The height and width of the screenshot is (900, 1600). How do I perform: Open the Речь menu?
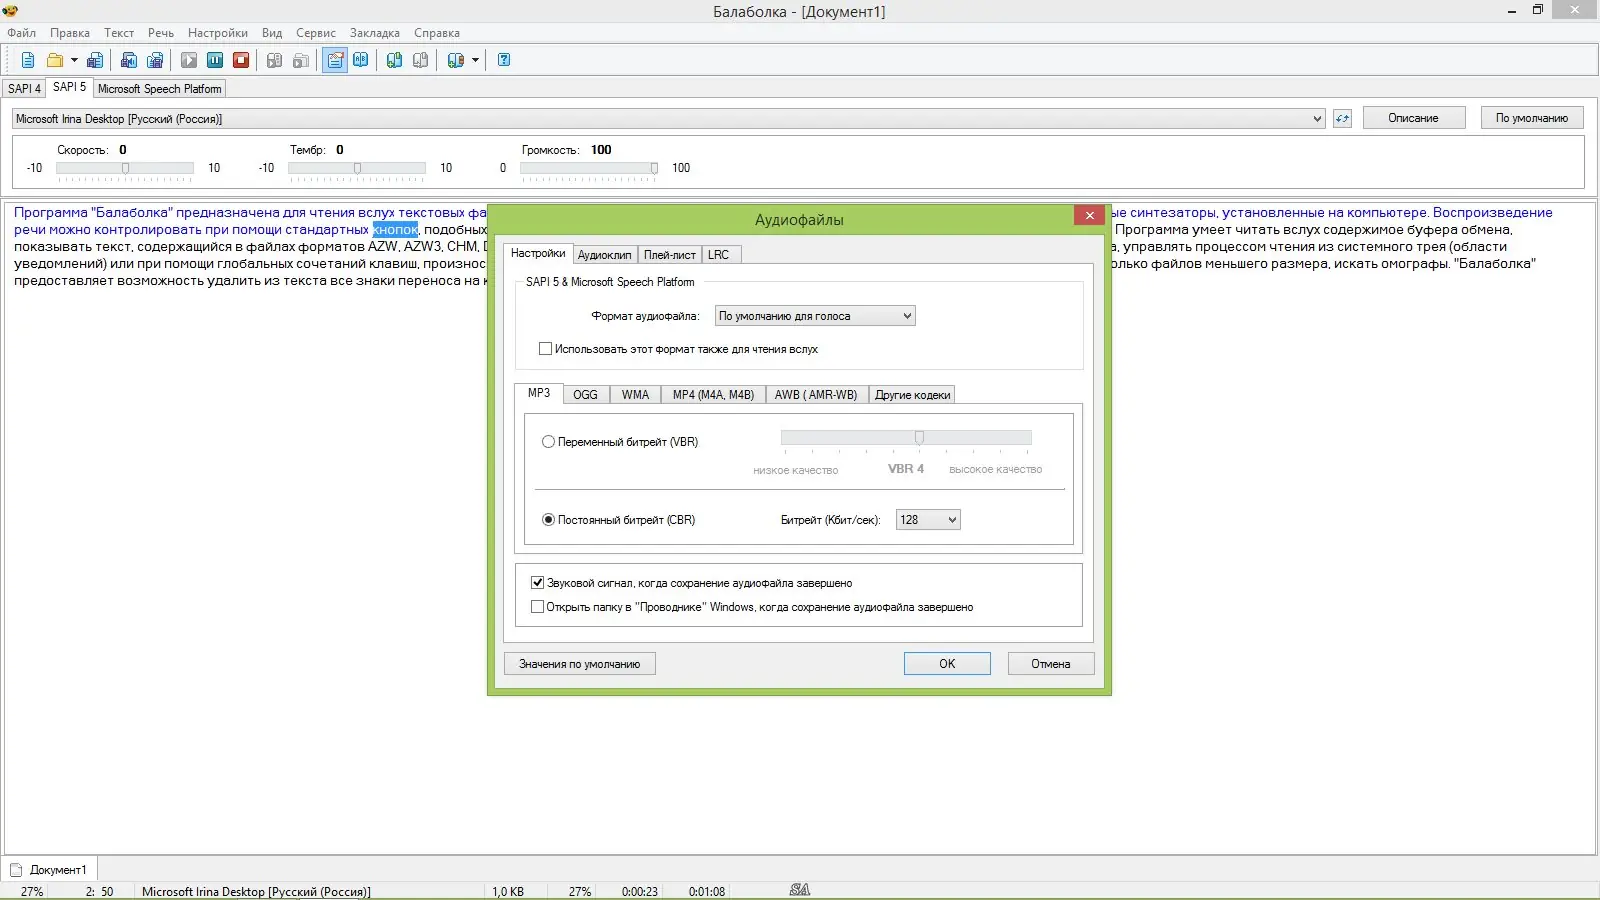[x=161, y=33]
